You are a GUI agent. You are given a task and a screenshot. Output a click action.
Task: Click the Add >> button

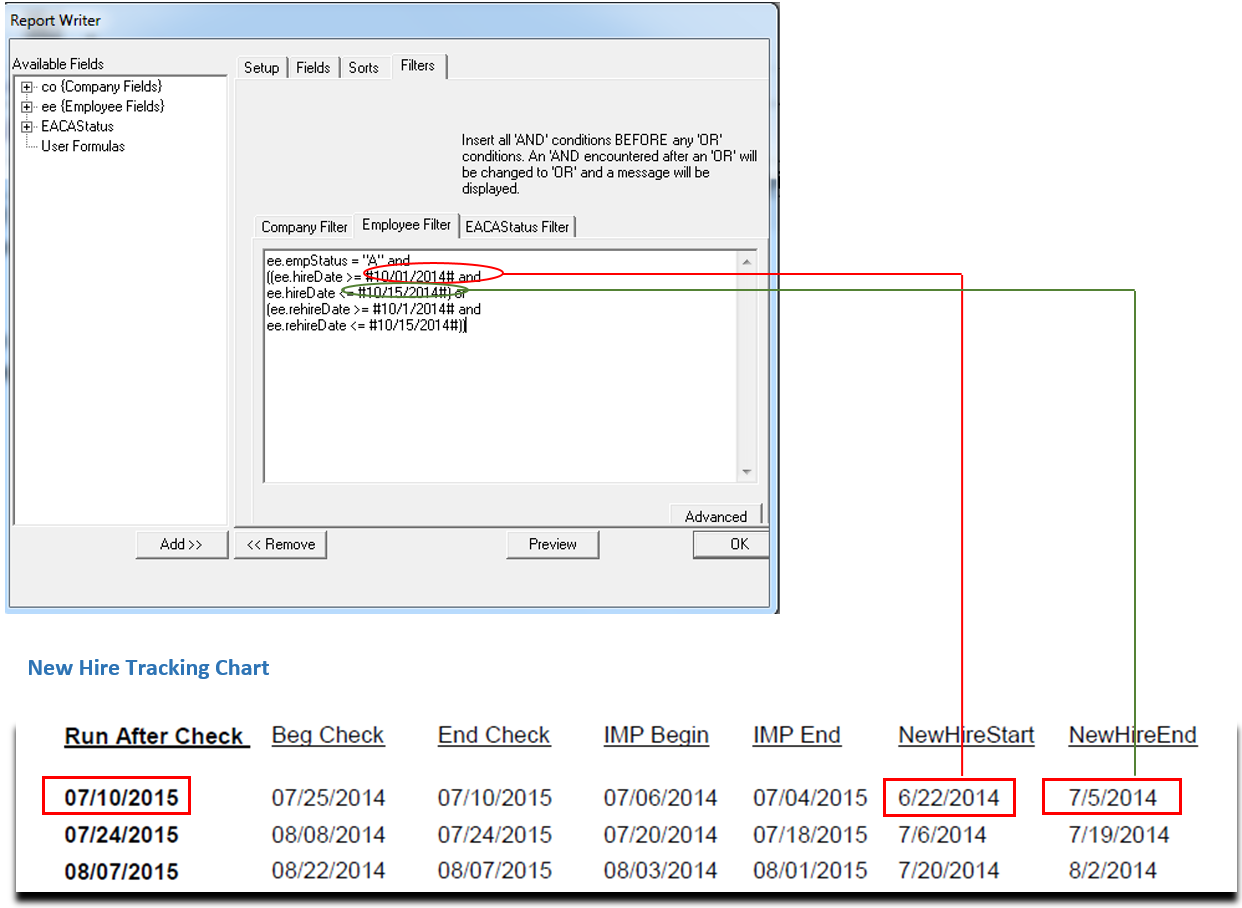181,544
